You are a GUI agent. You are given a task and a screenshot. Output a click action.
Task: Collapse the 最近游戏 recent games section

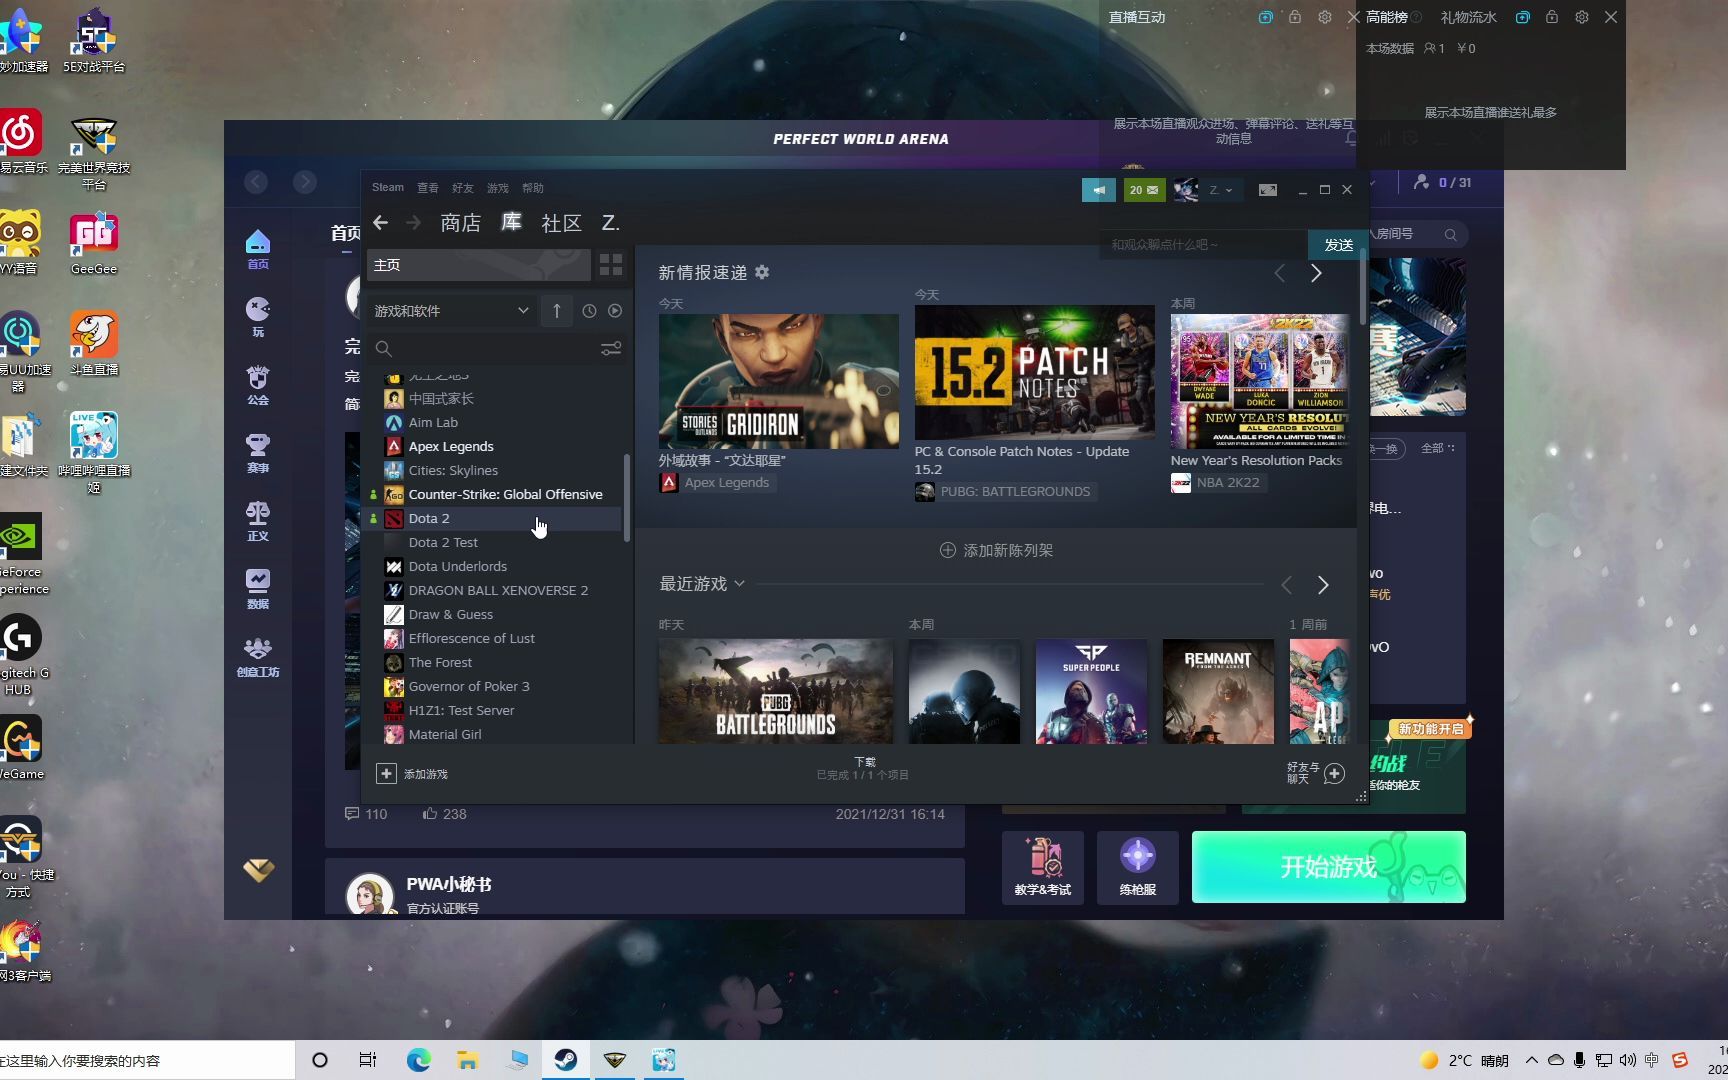[x=739, y=583]
